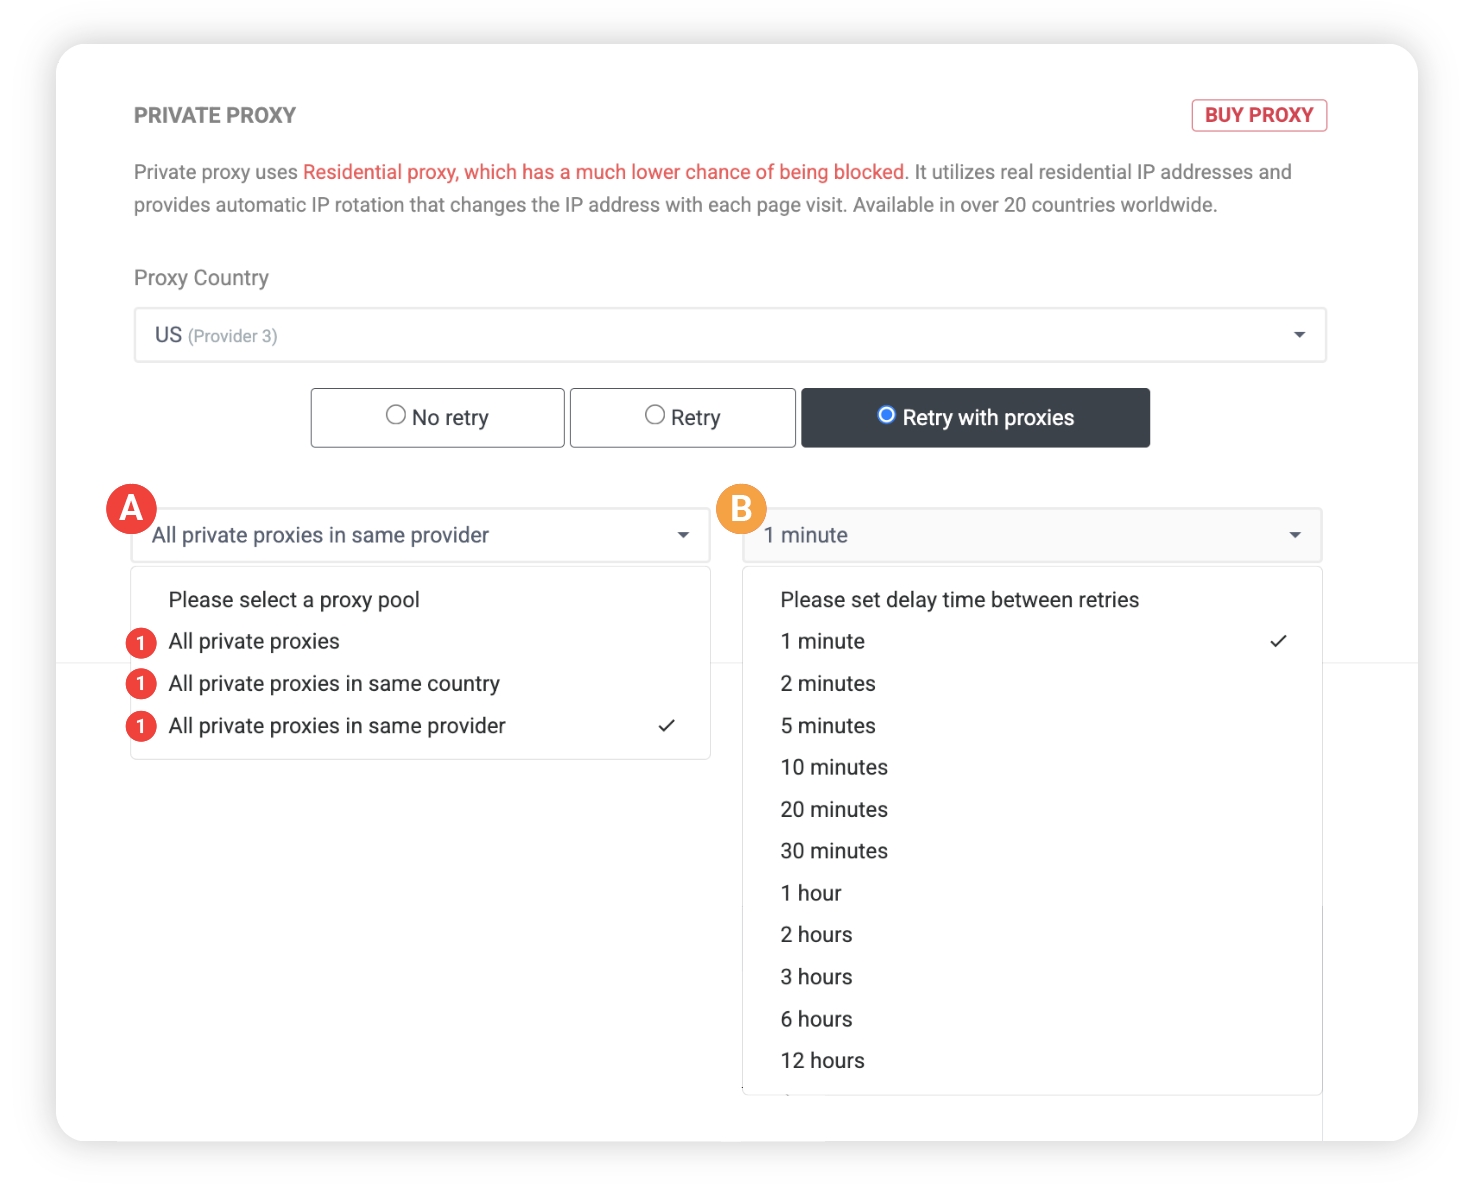Select 30 minutes from delay list
The height and width of the screenshot is (1192, 1472).
(834, 851)
